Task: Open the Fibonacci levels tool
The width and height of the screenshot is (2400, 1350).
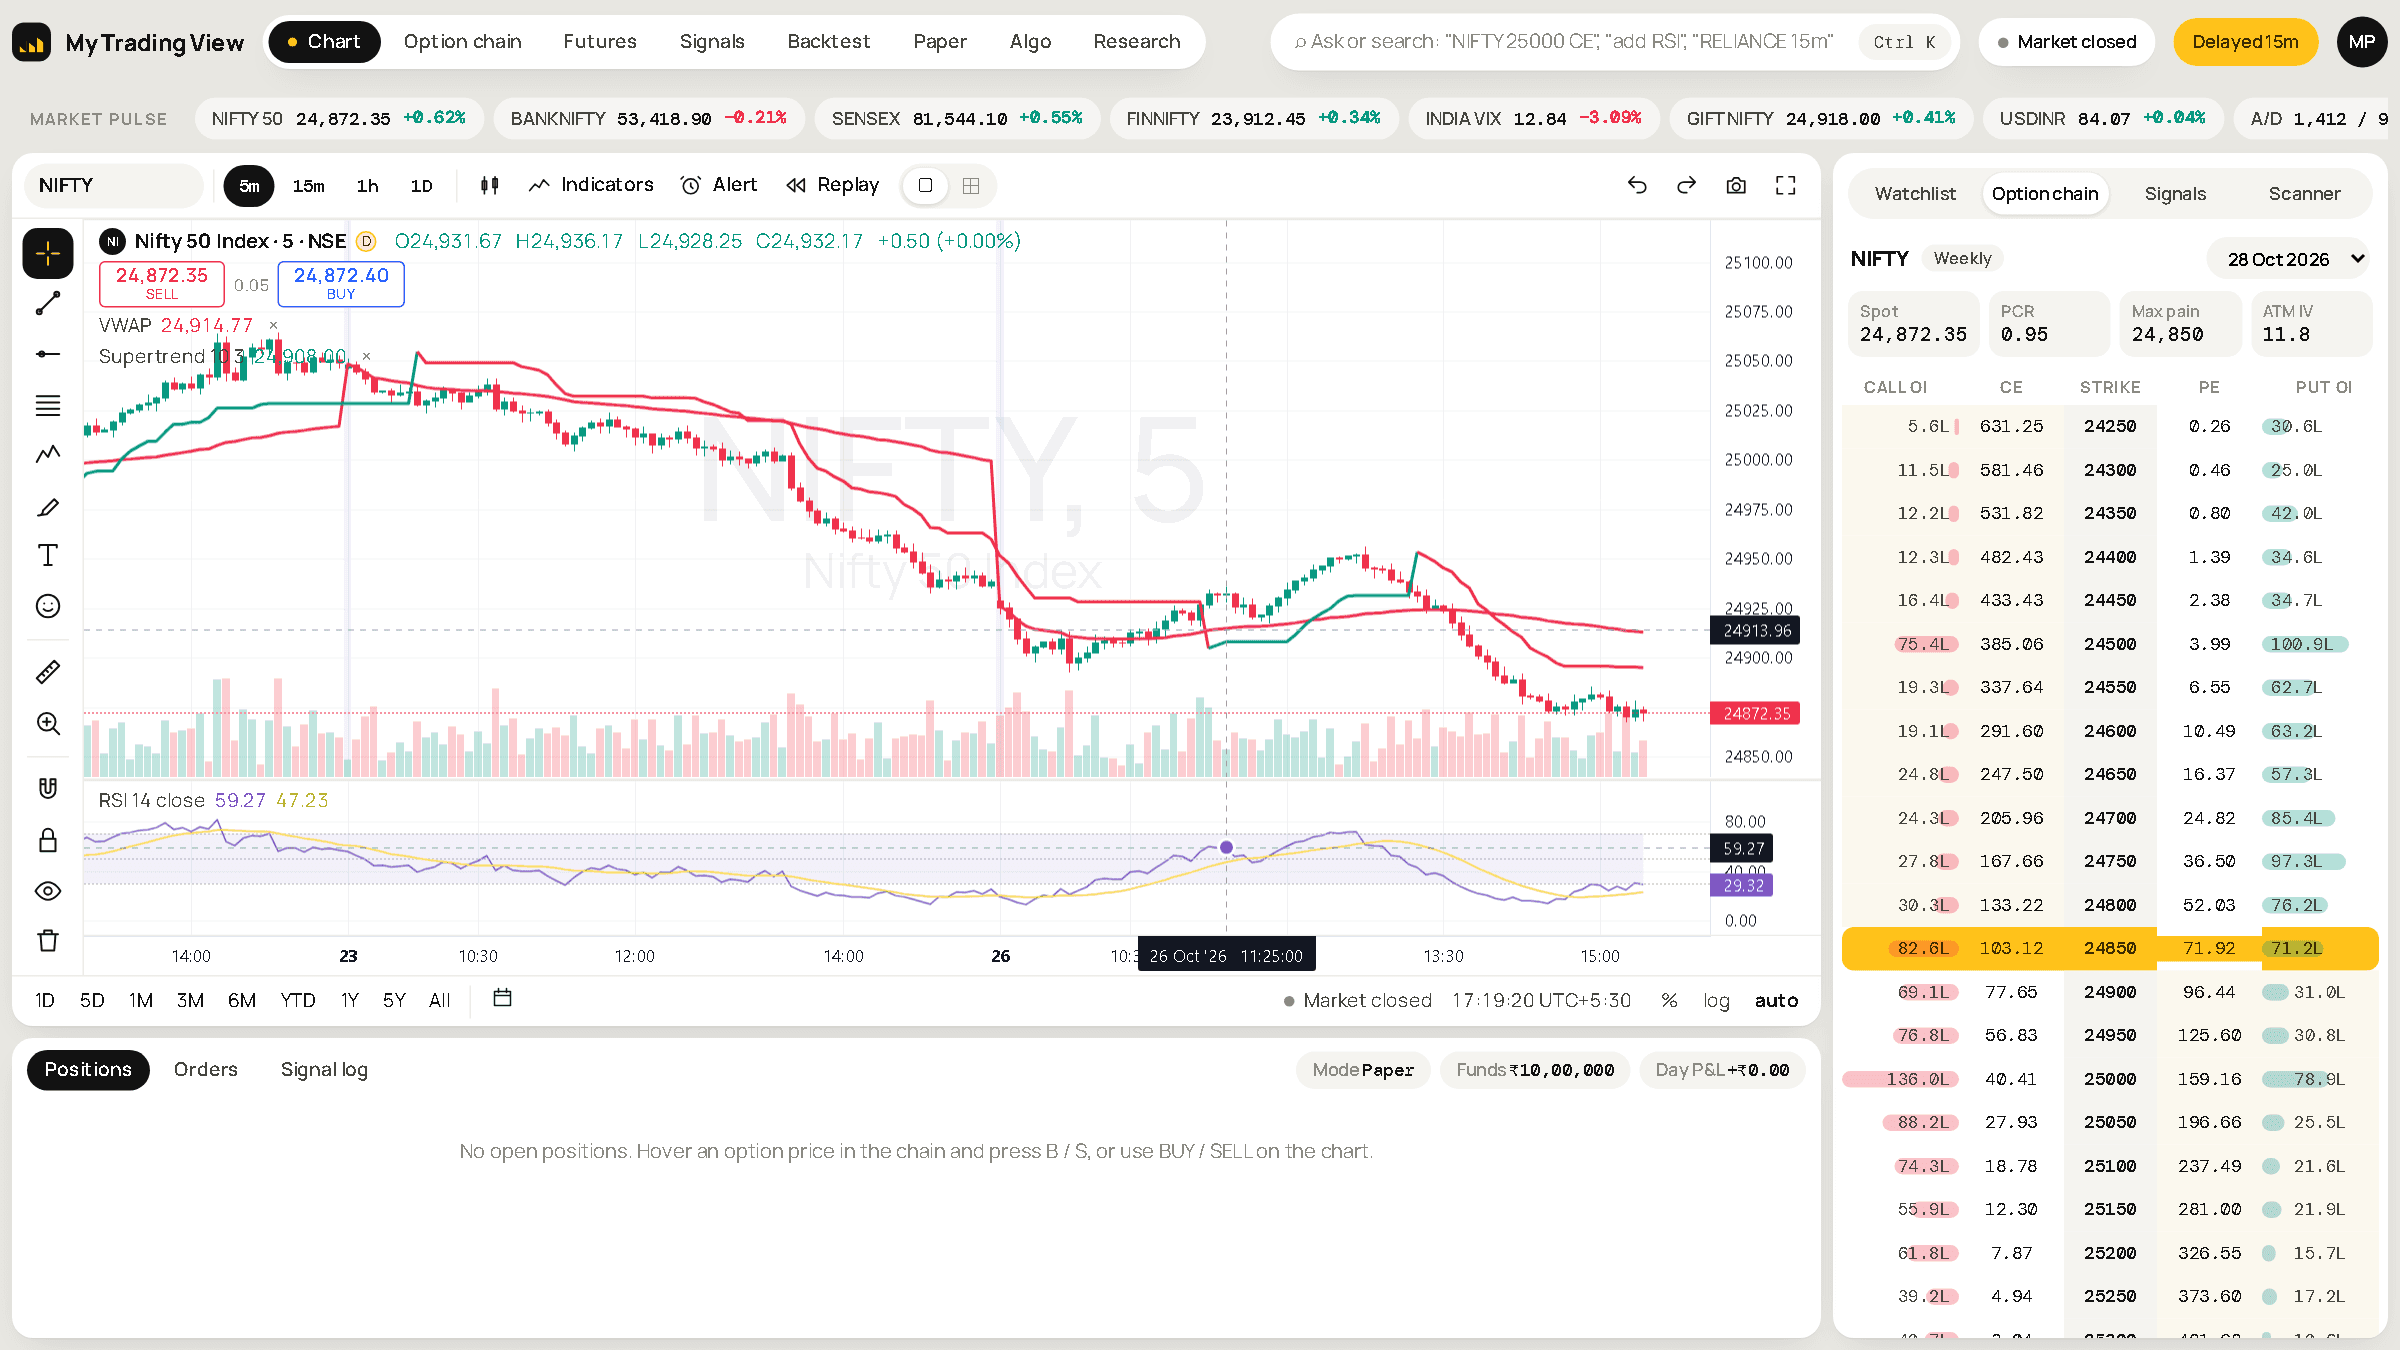Action: pyautogui.click(x=48, y=405)
